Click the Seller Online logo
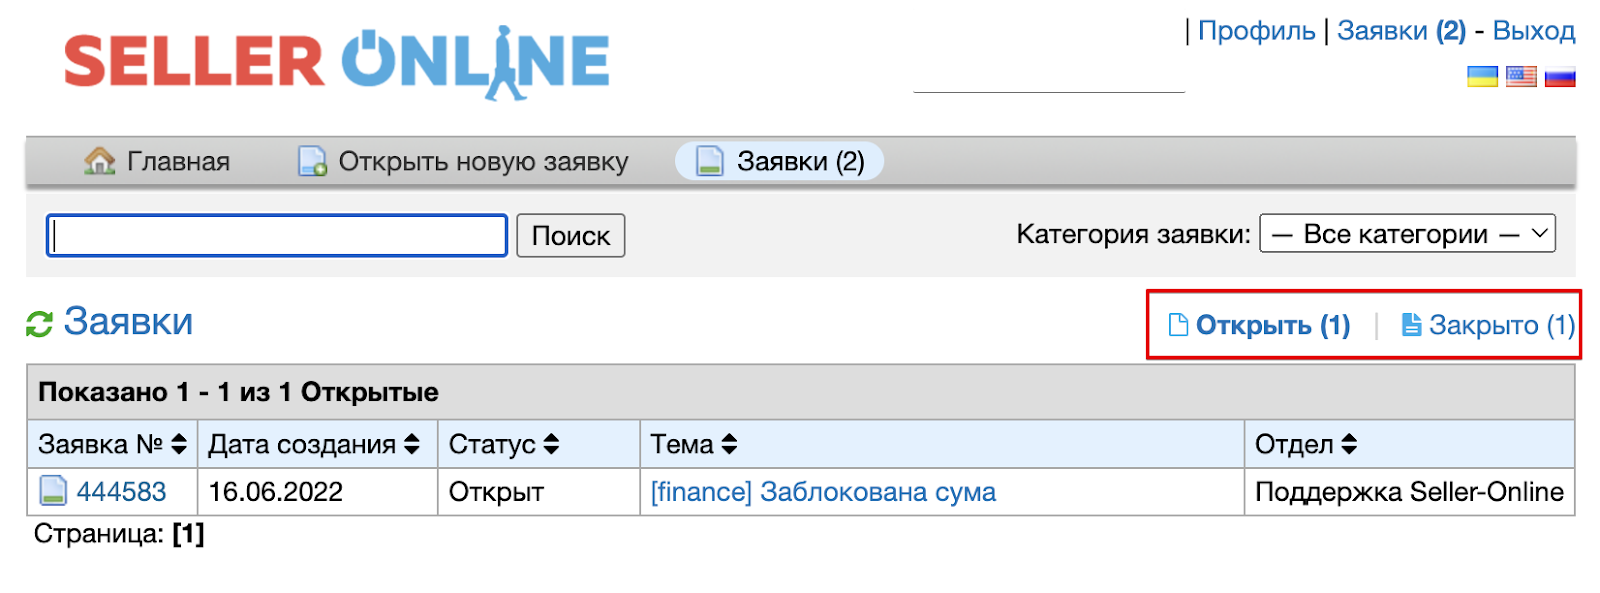 tap(337, 63)
